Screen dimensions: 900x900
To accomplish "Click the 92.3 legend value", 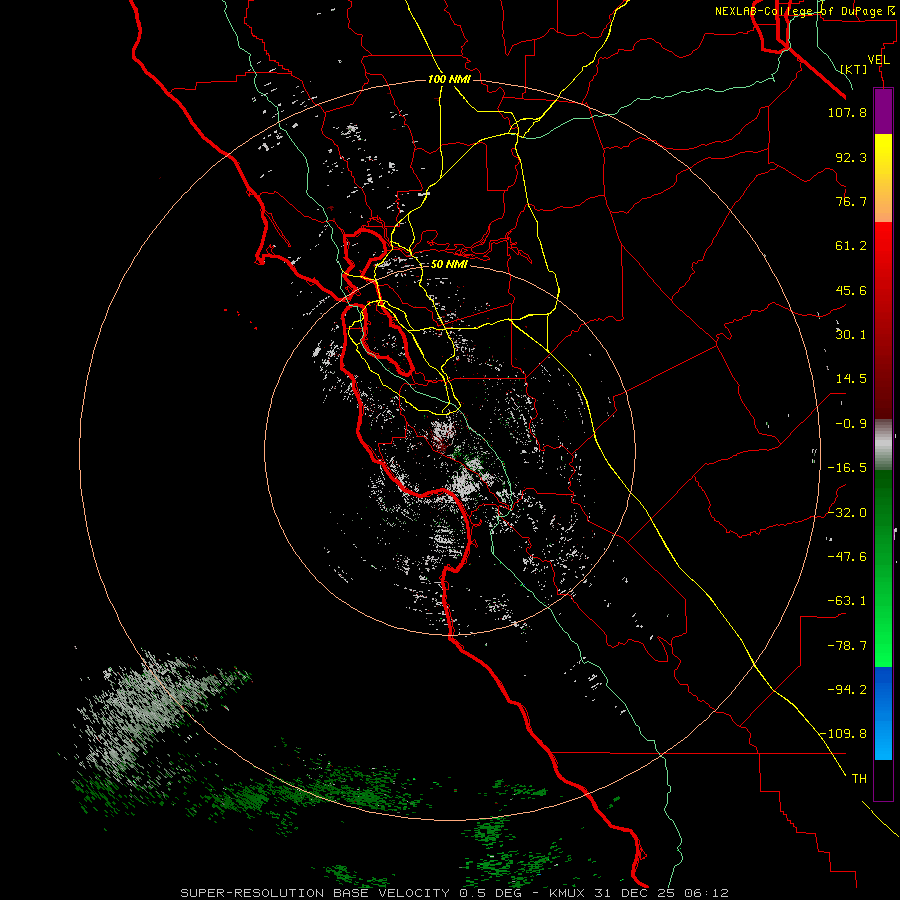I will click(x=851, y=157).
